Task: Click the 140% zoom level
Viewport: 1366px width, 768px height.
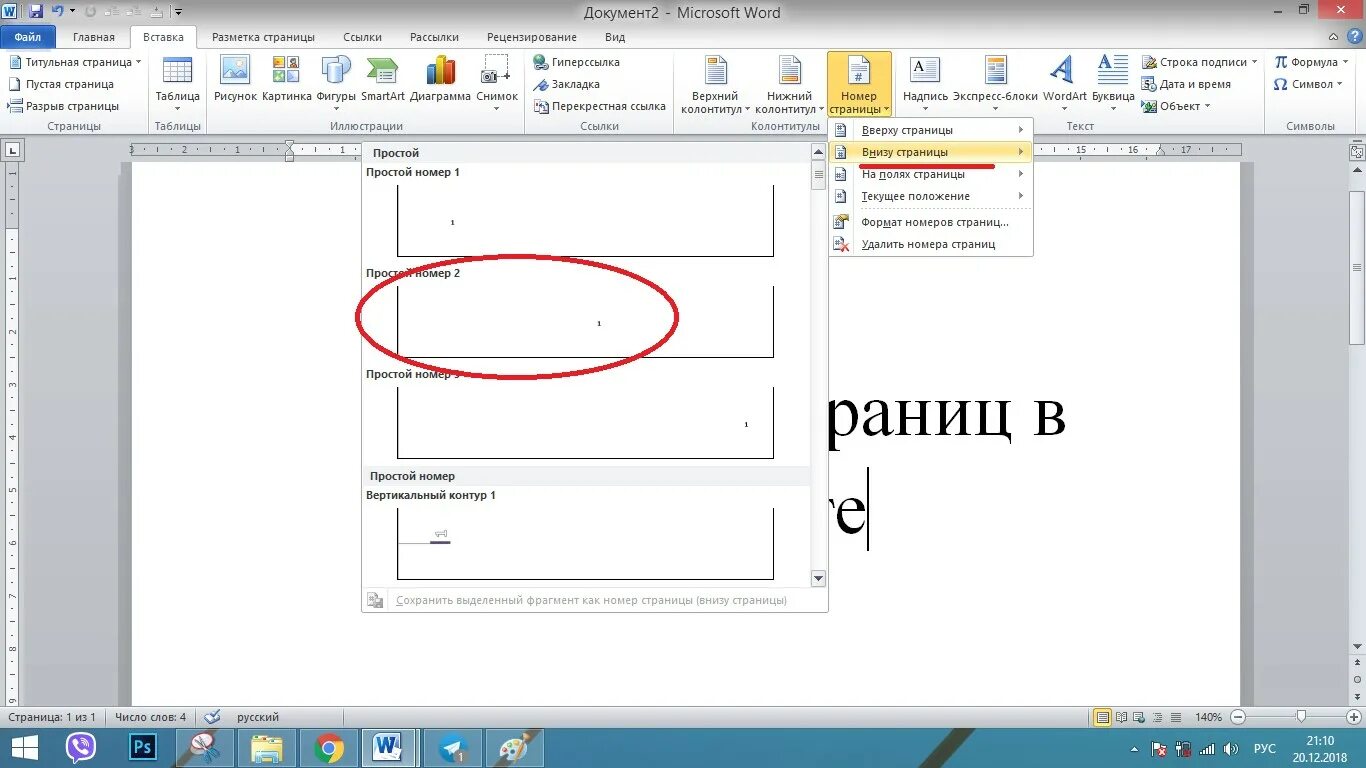Action: pos(1208,717)
